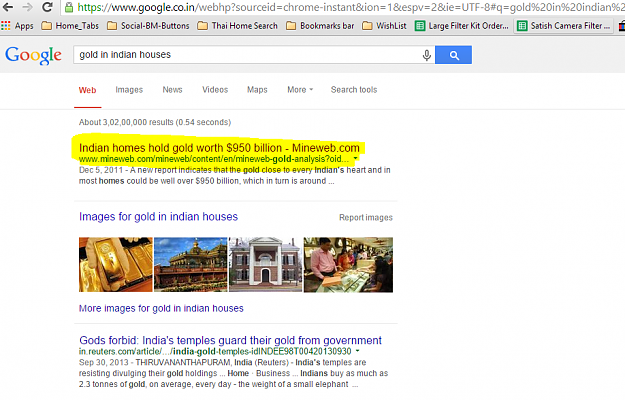Click the green HTTPS padlock icon
The width and height of the screenshot is (625, 400).
[69, 7]
